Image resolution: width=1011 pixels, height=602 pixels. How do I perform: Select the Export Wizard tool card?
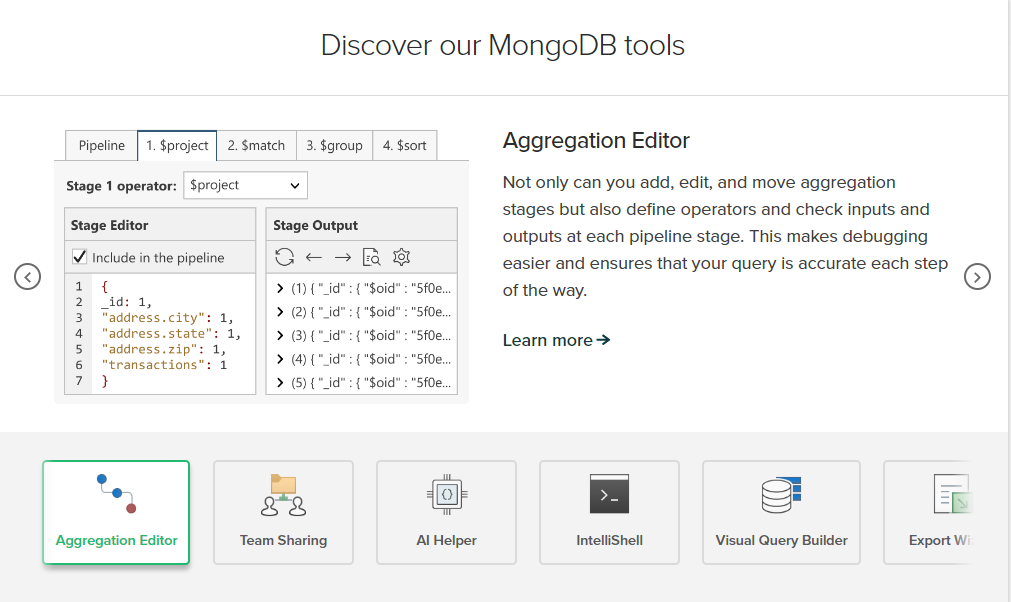tap(928, 512)
